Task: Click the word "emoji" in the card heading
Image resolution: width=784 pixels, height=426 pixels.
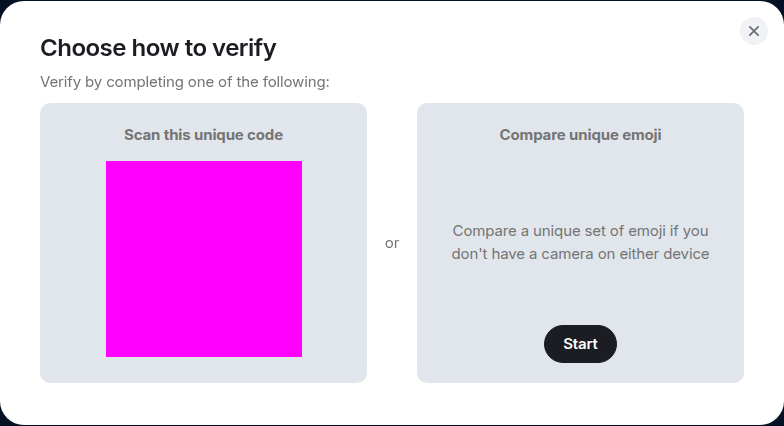Action: point(641,135)
